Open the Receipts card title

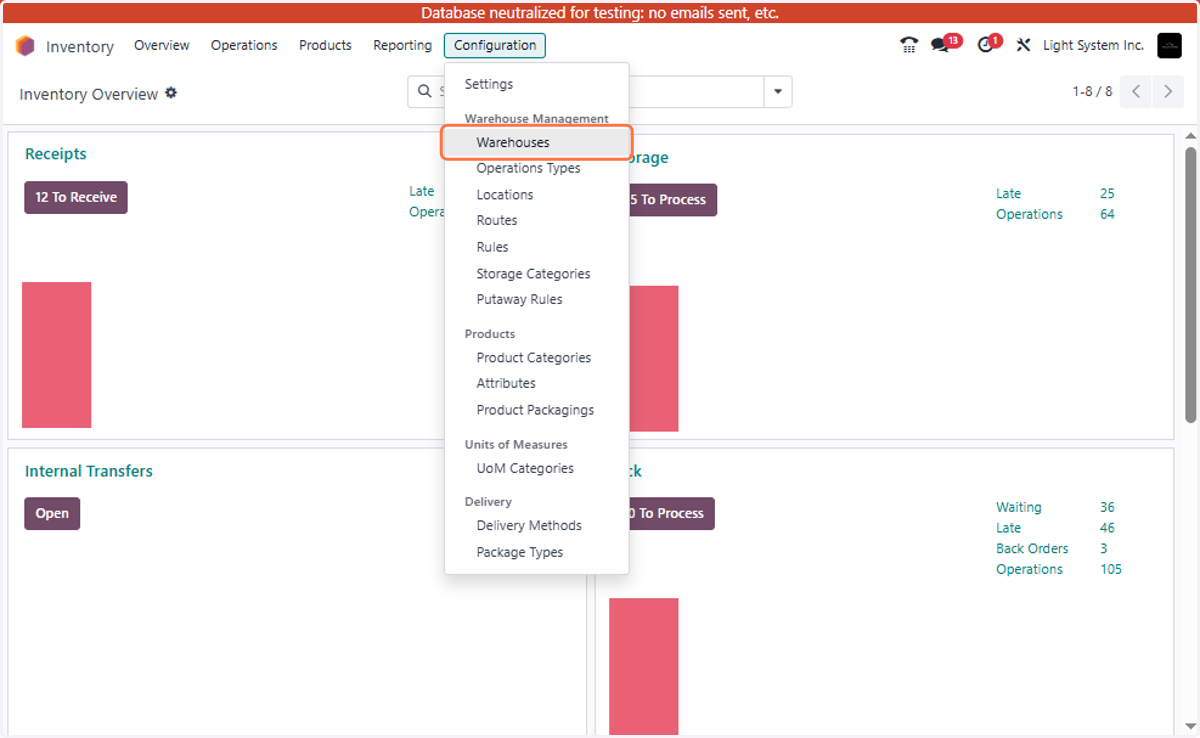[x=56, y=154]
